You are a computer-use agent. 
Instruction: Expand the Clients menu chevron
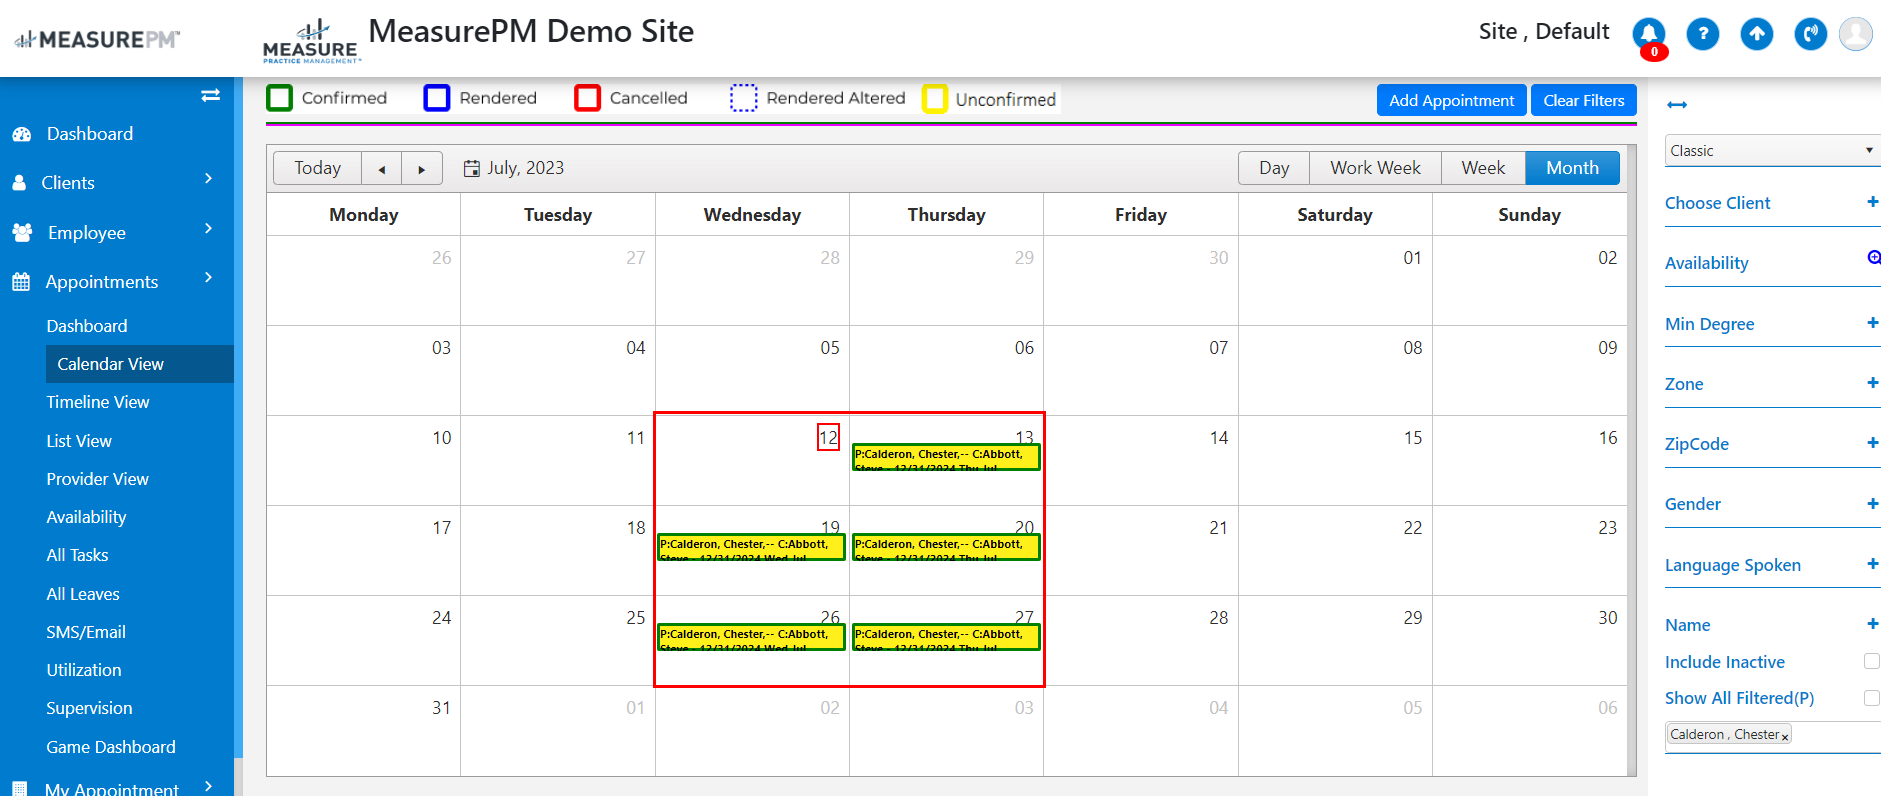(208, 178)
